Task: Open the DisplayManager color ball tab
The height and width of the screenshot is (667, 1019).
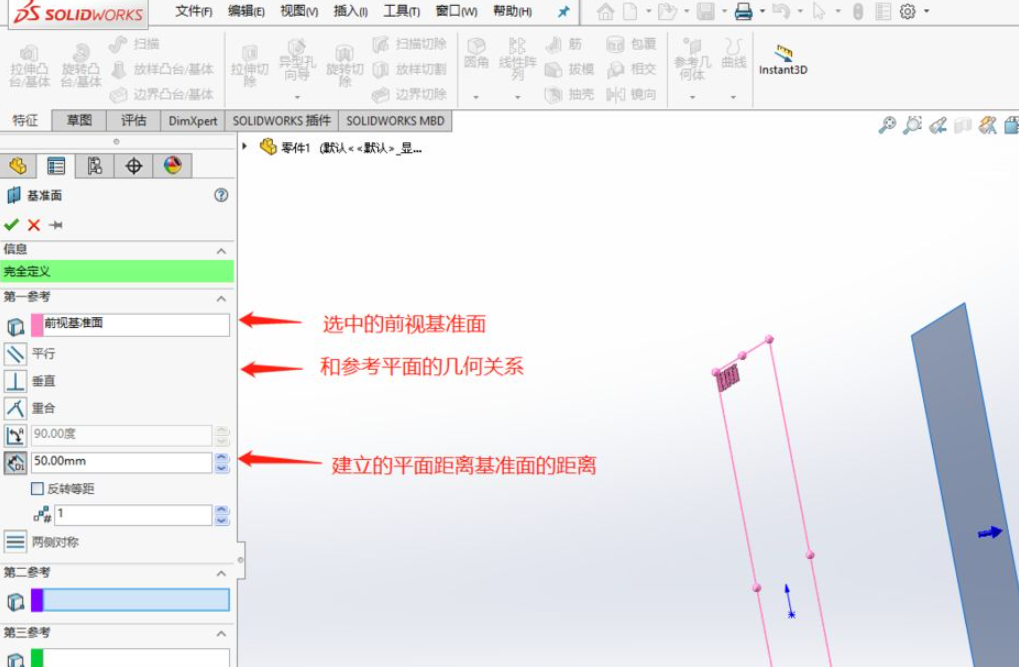Action: click(172, 166)
